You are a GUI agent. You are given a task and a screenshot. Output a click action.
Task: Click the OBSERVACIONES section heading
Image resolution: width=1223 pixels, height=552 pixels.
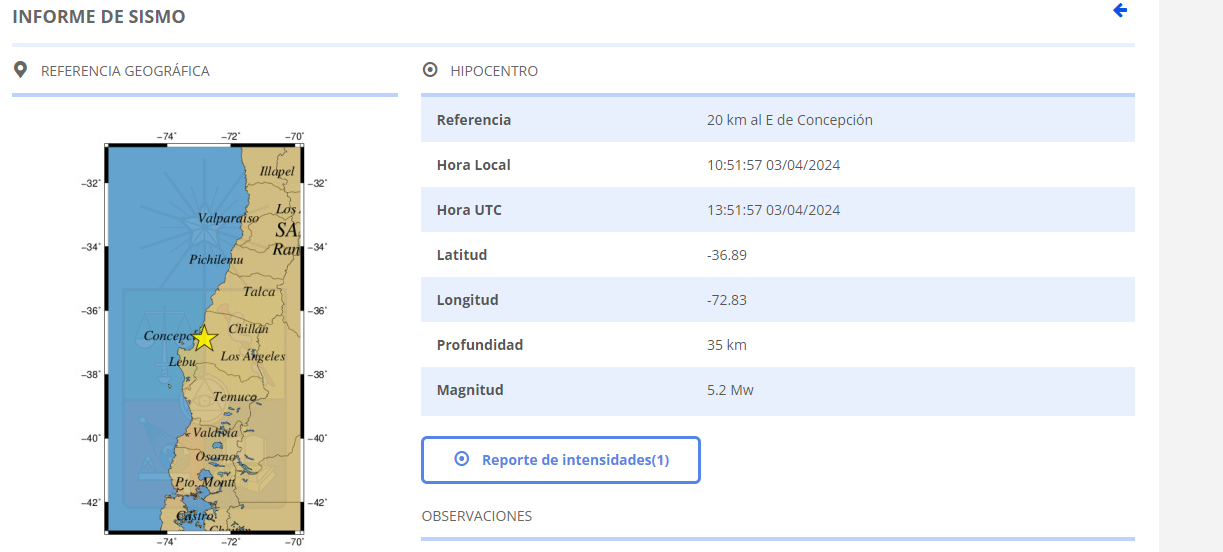[x=477, y=516]
